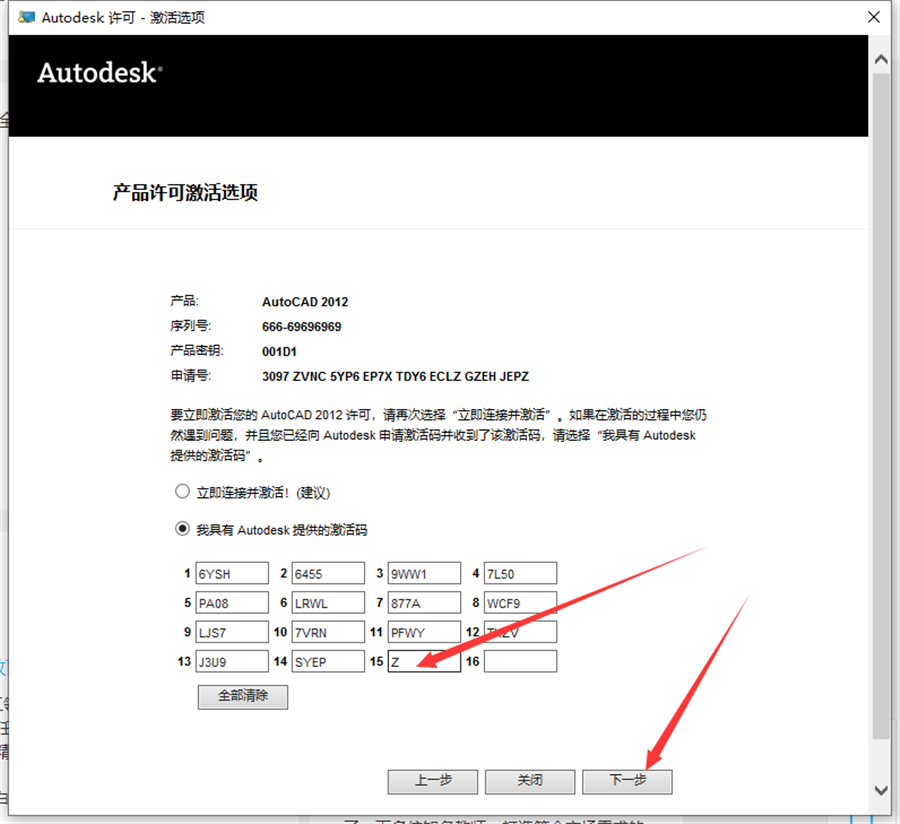Click activation code field 3 with 9WW1
Screen dimensions: 900x824
(424, 573)
